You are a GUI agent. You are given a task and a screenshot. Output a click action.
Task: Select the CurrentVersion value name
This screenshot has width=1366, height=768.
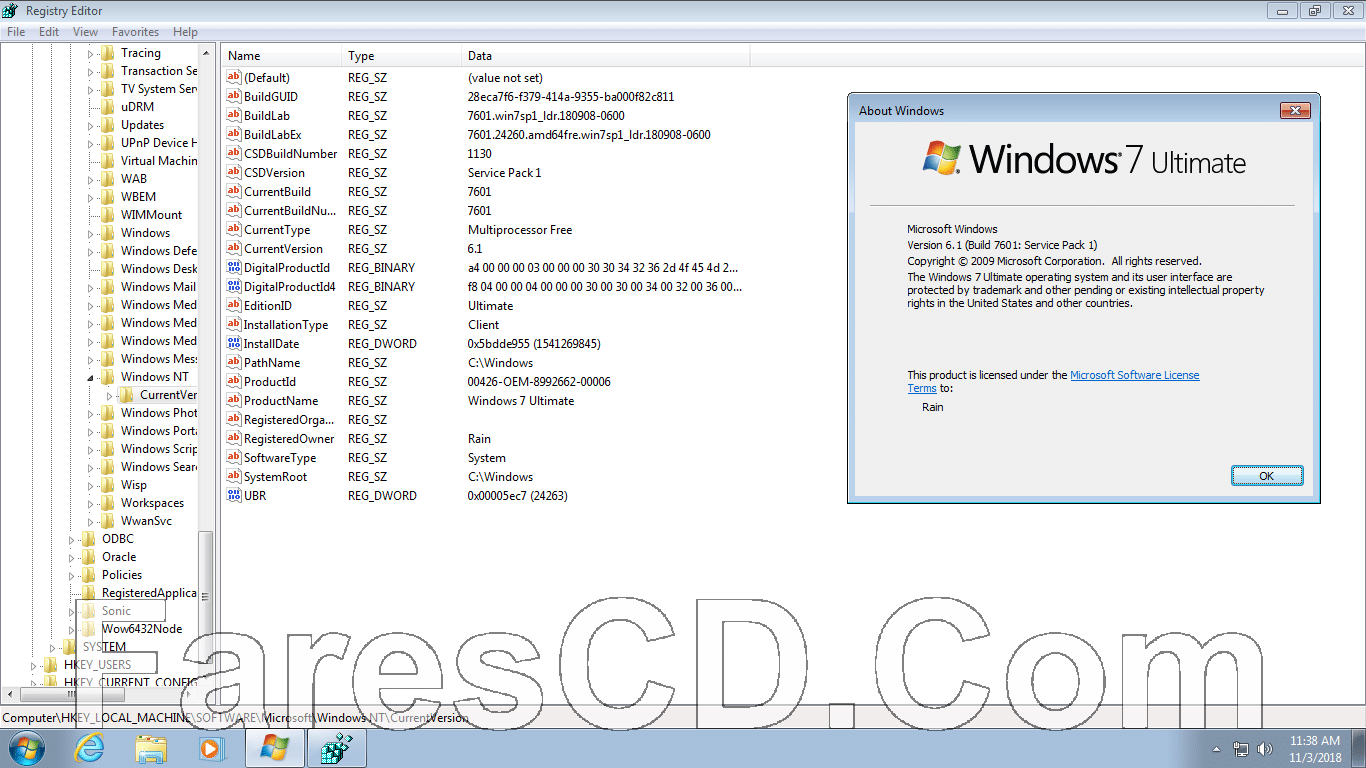pyautogui.click(x=283, y=249)
